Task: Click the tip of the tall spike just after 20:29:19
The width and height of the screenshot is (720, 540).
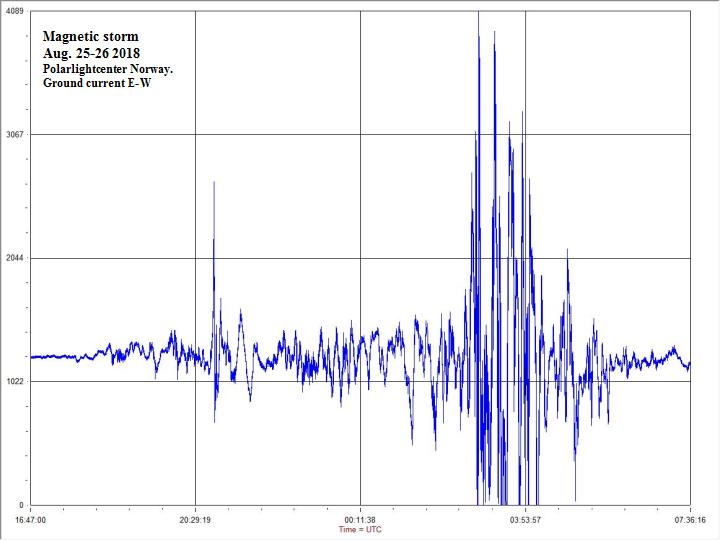Action: [214, 183]
